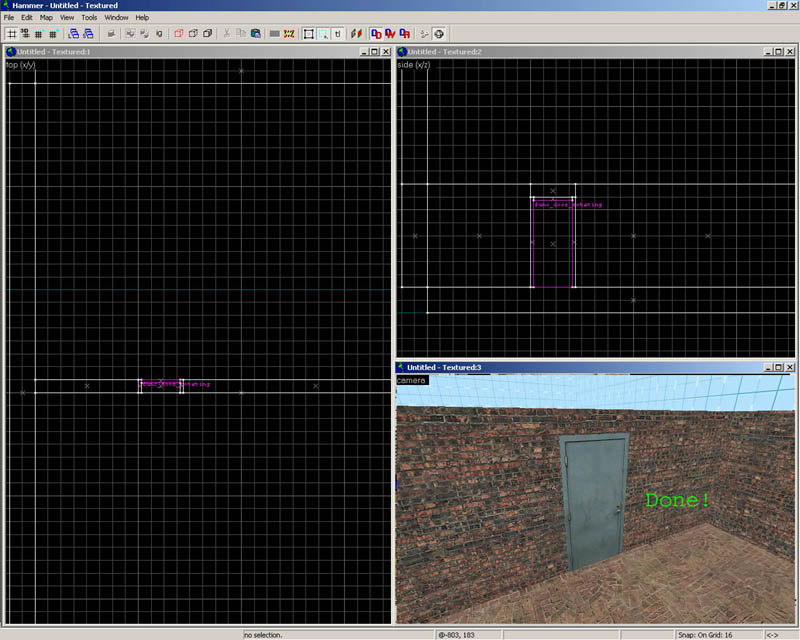800x640 pixels.
Task: Click the red-blue 'Ob' toolbar icon
Action: (x=376, y=33)
